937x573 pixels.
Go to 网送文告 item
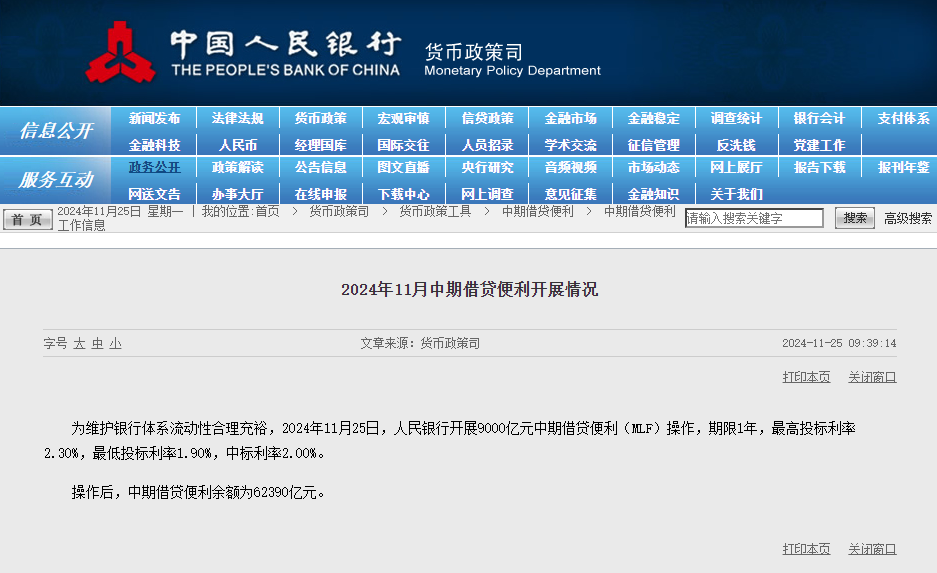click(x=154, y=194)
